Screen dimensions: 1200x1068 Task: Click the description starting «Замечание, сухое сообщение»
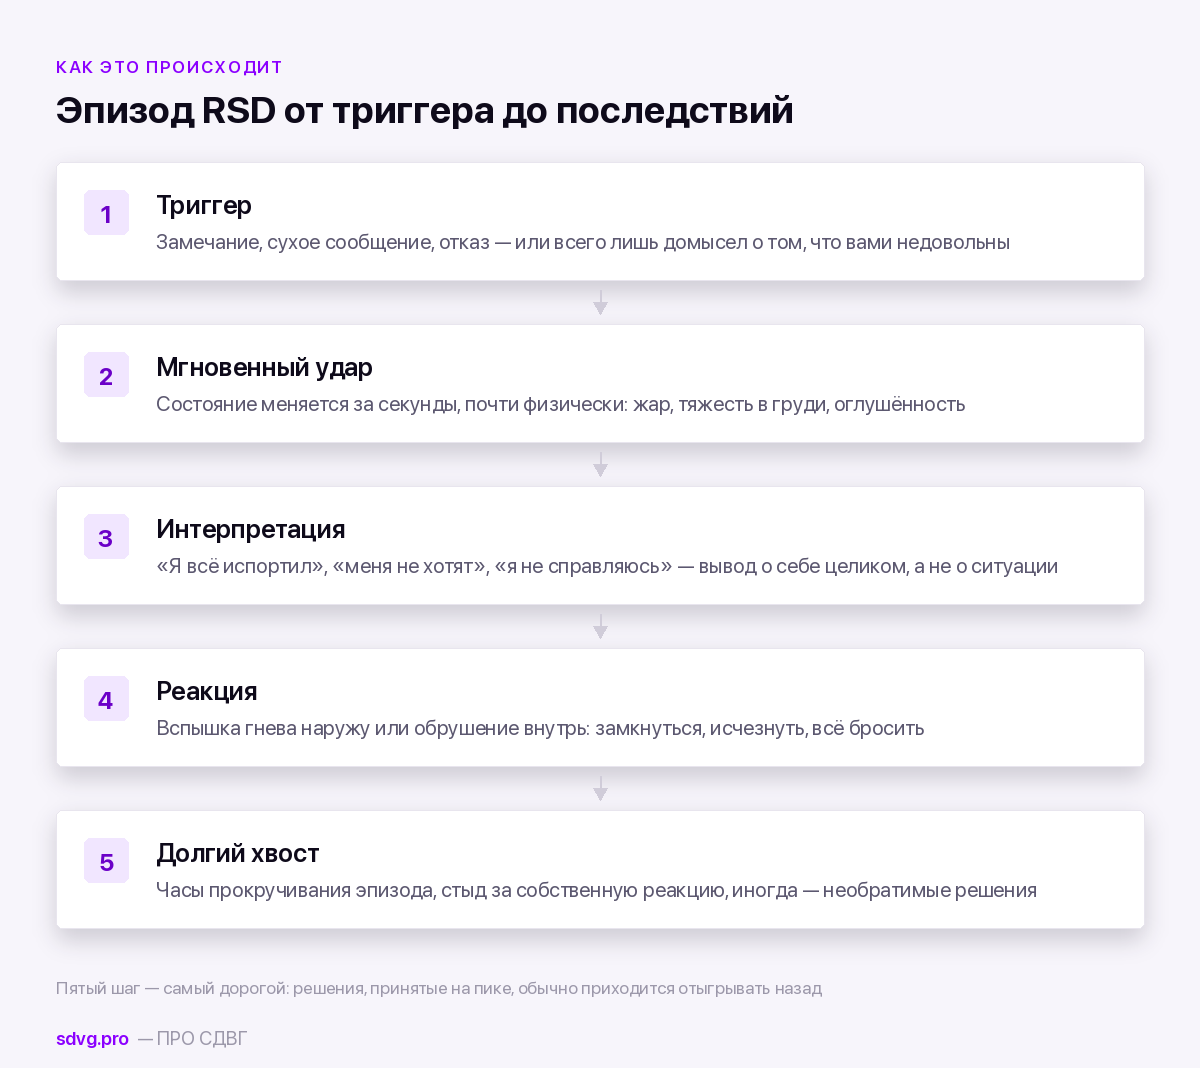pyautogui.click(x=583, y=242)
